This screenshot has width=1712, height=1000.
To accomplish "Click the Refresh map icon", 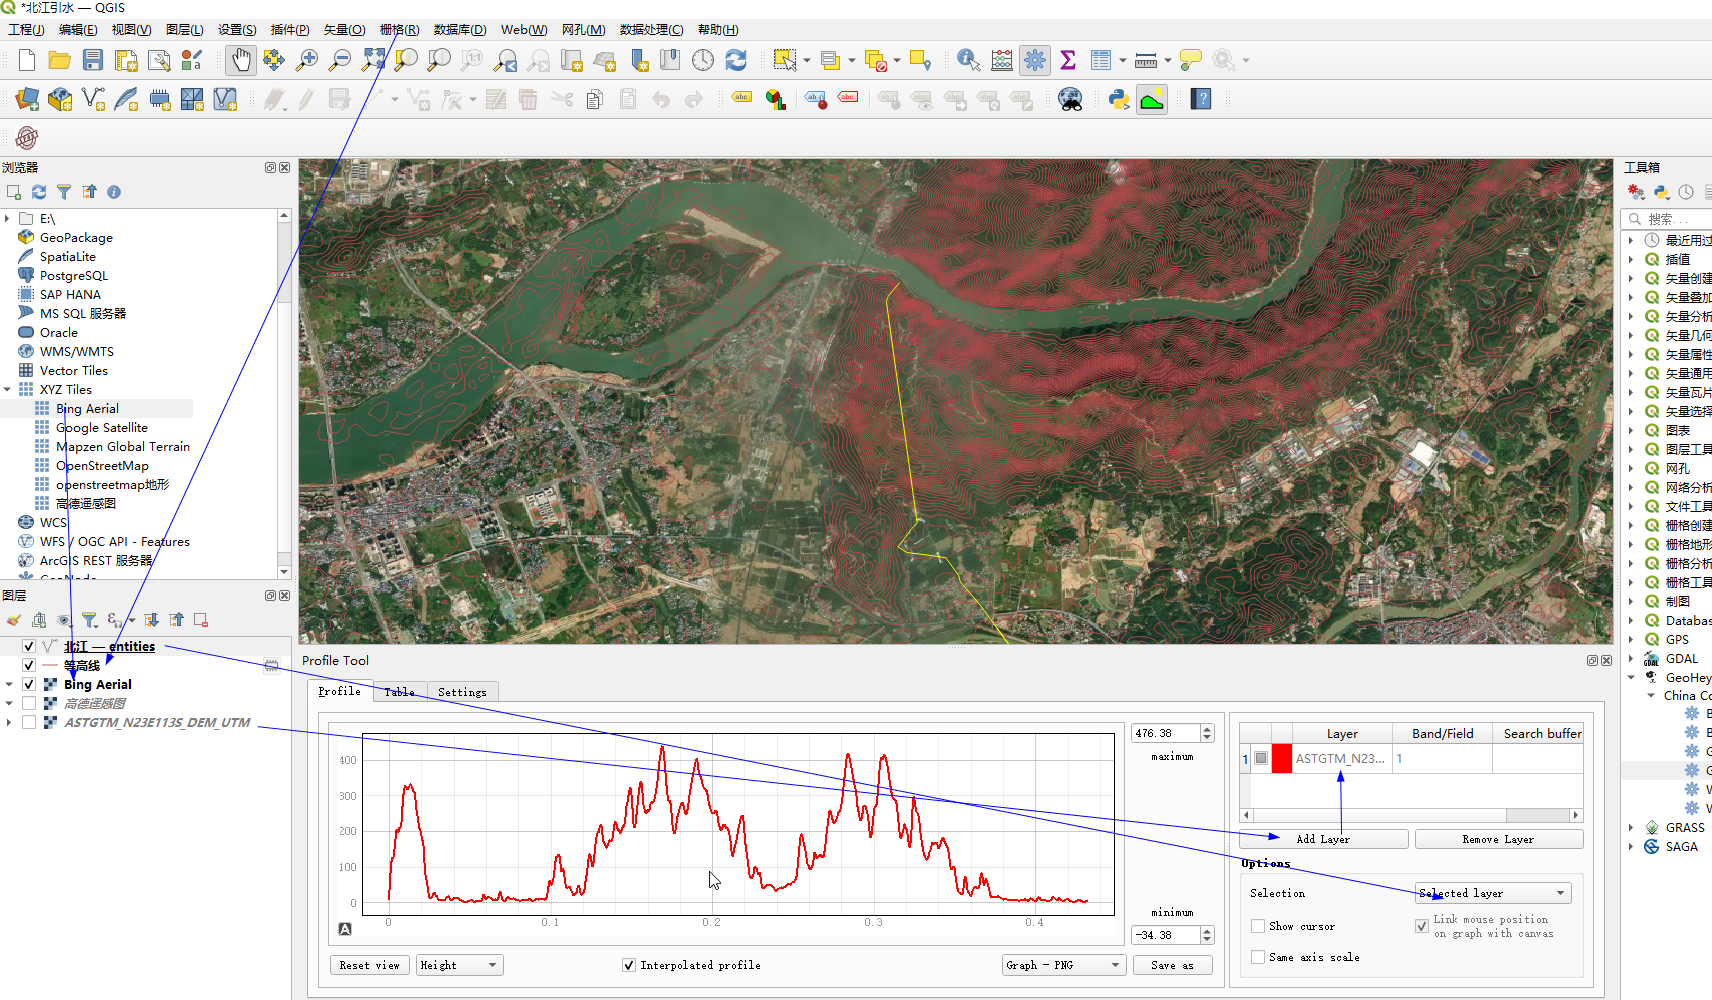I will [736, 60].
